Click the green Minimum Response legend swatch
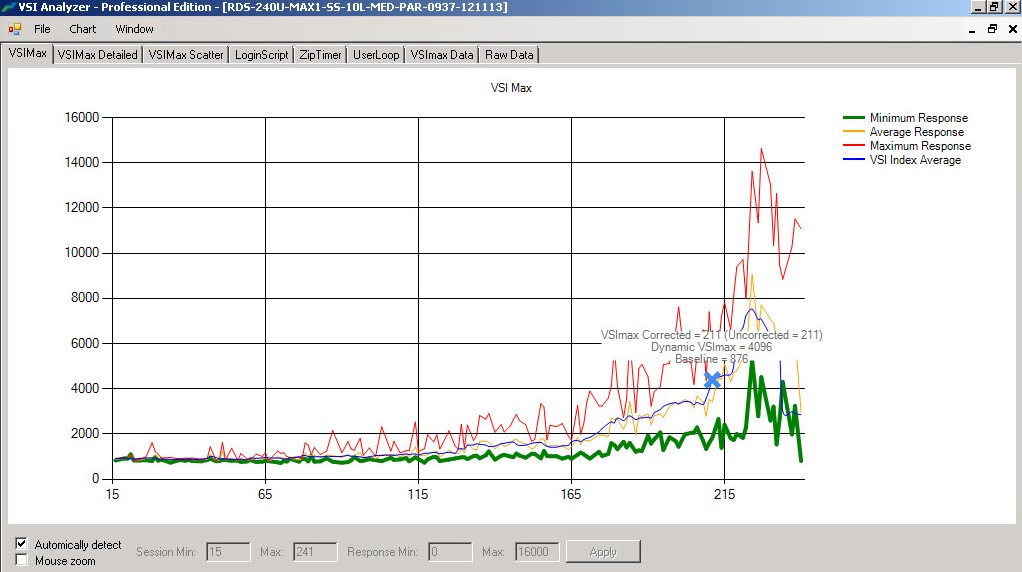The height and width of the screenshot is (572, 1022). pyautogui.click(x=854, y=118)
